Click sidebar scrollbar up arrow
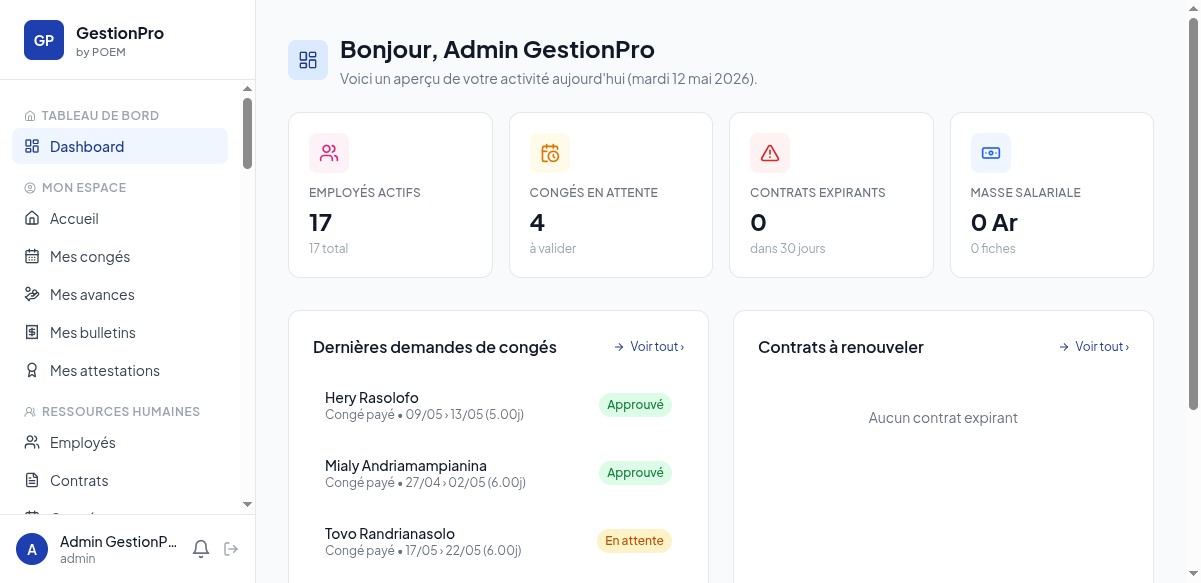 248,88
